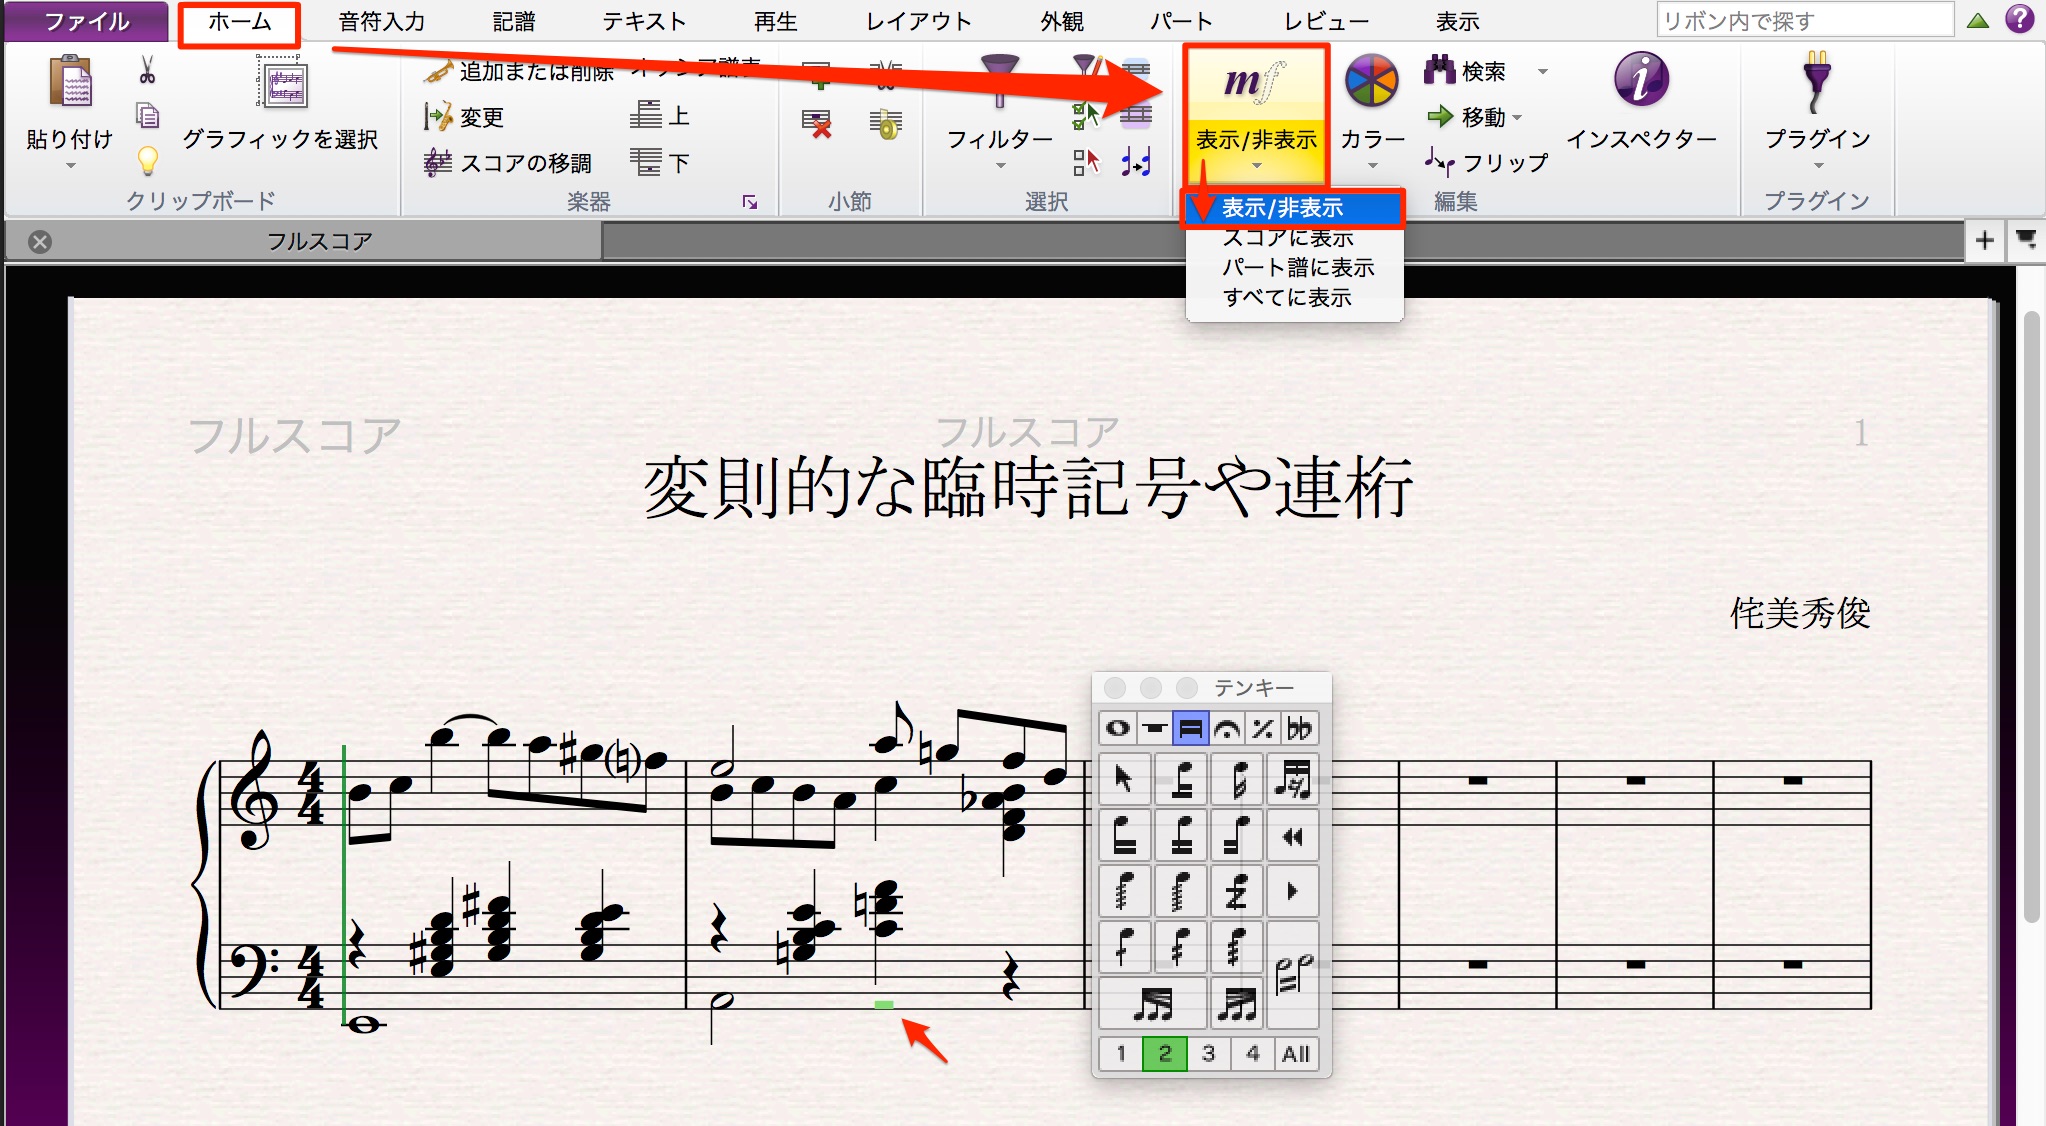Image resolution: width=2046 pixels, height=1126 pixels.
Task: Expand the Find (検索) dropdown arrow
Action: (x=1543, y=71)
